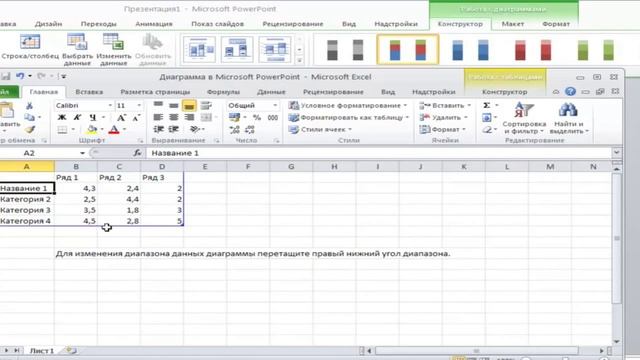Cut selection with scissors icon
This screenshot has height=360, width=640.
(29, 106)
